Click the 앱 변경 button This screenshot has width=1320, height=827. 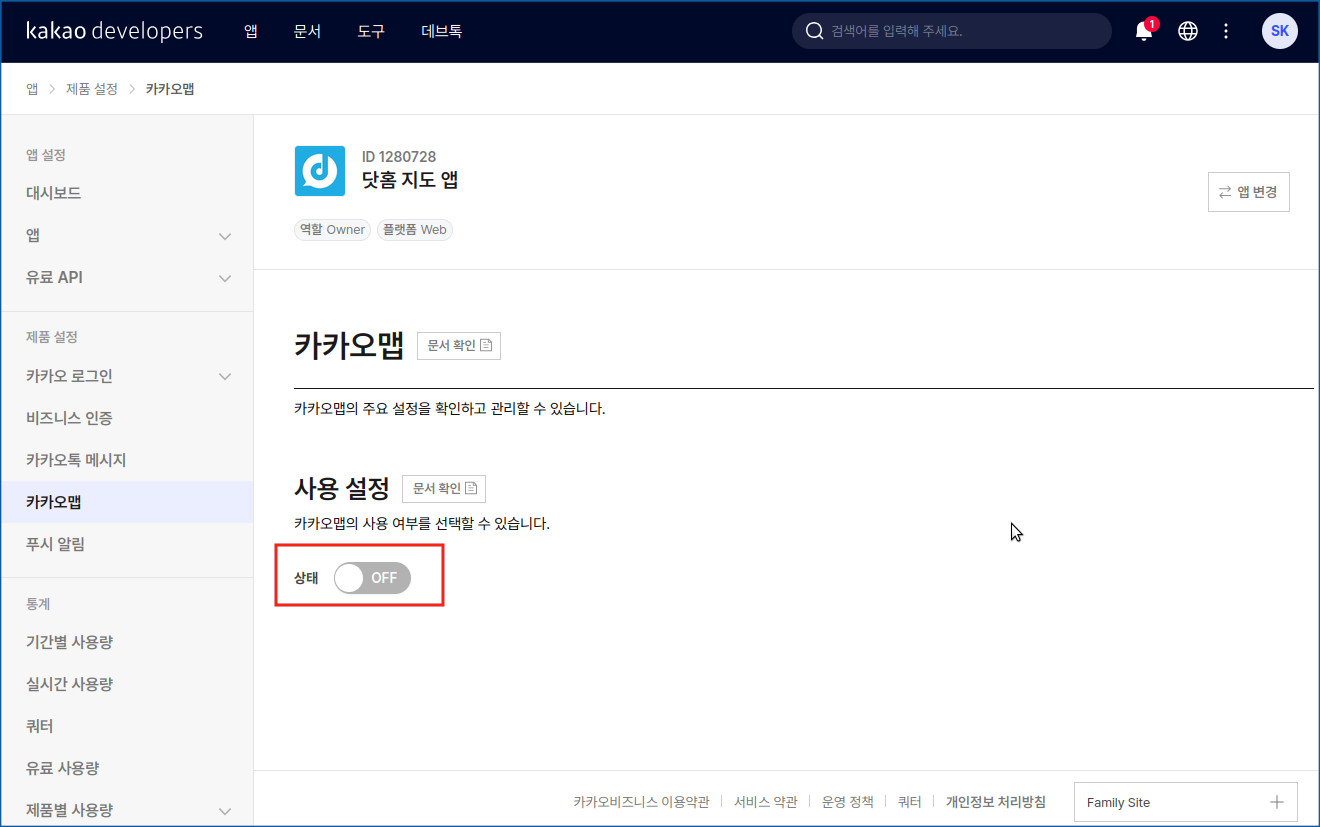click(1248, 192)
